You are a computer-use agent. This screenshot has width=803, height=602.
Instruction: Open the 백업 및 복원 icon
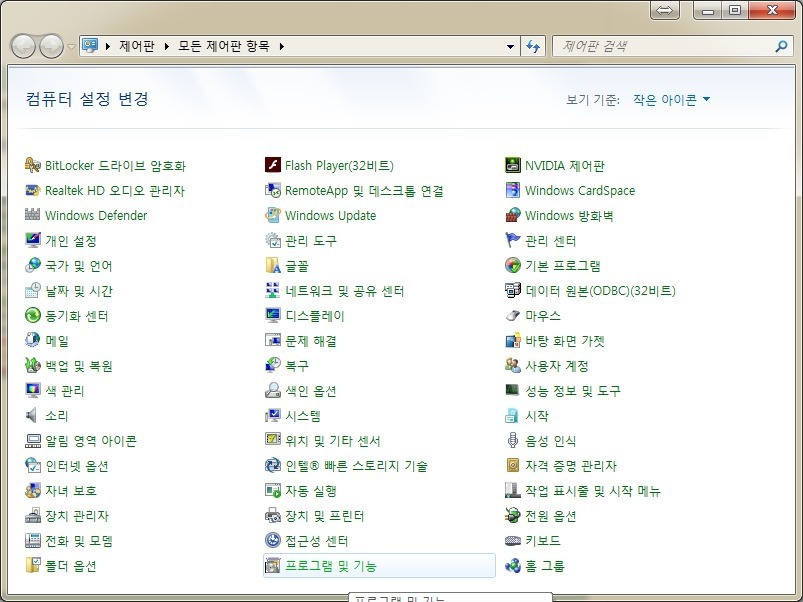click(33, 366)
